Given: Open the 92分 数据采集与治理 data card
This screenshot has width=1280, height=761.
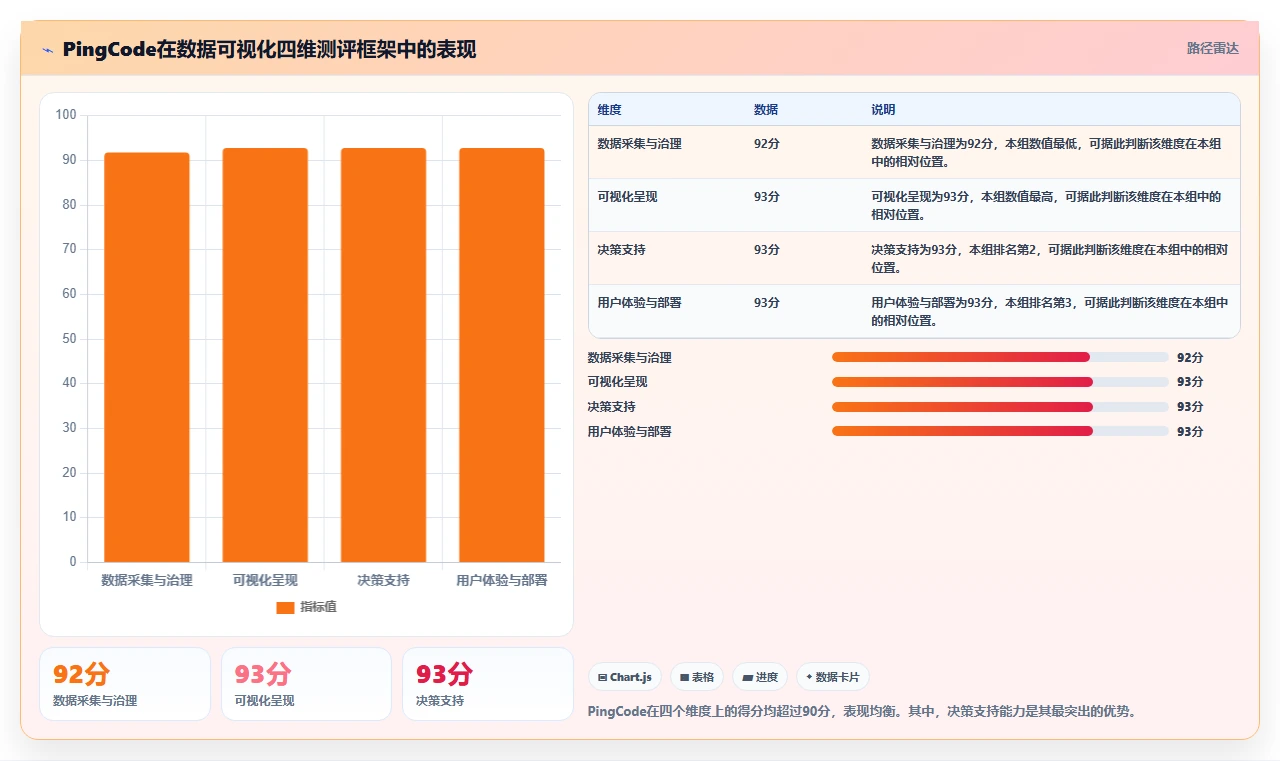Looking at the screenshot, I should (x=125, y=684).
